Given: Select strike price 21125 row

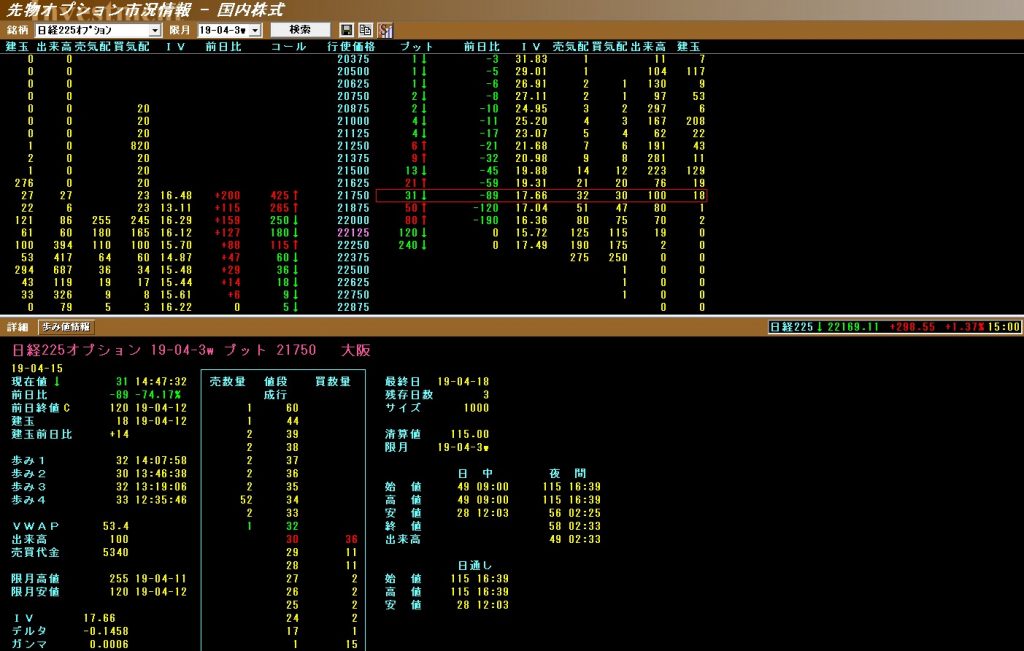Looking at the screenshot, I should click(x=353, y=133).
